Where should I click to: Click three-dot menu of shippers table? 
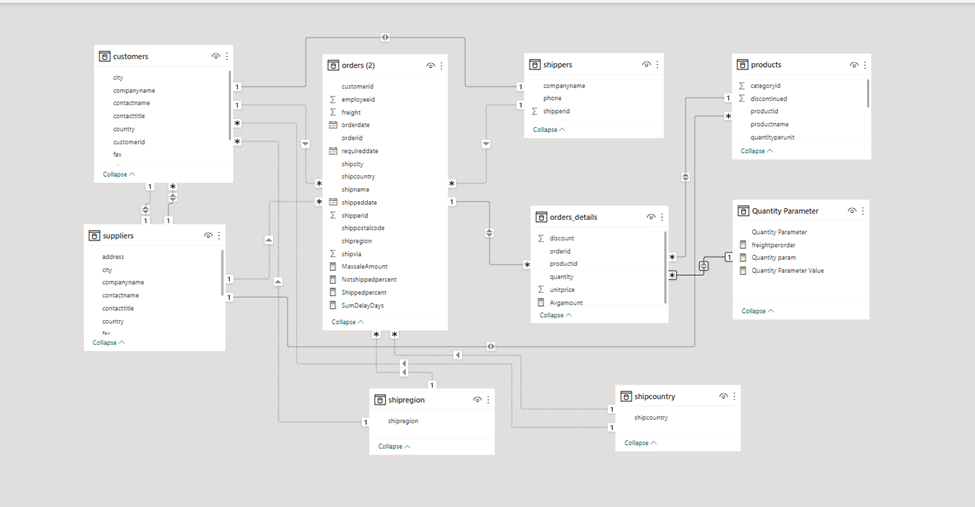[658, 65]
